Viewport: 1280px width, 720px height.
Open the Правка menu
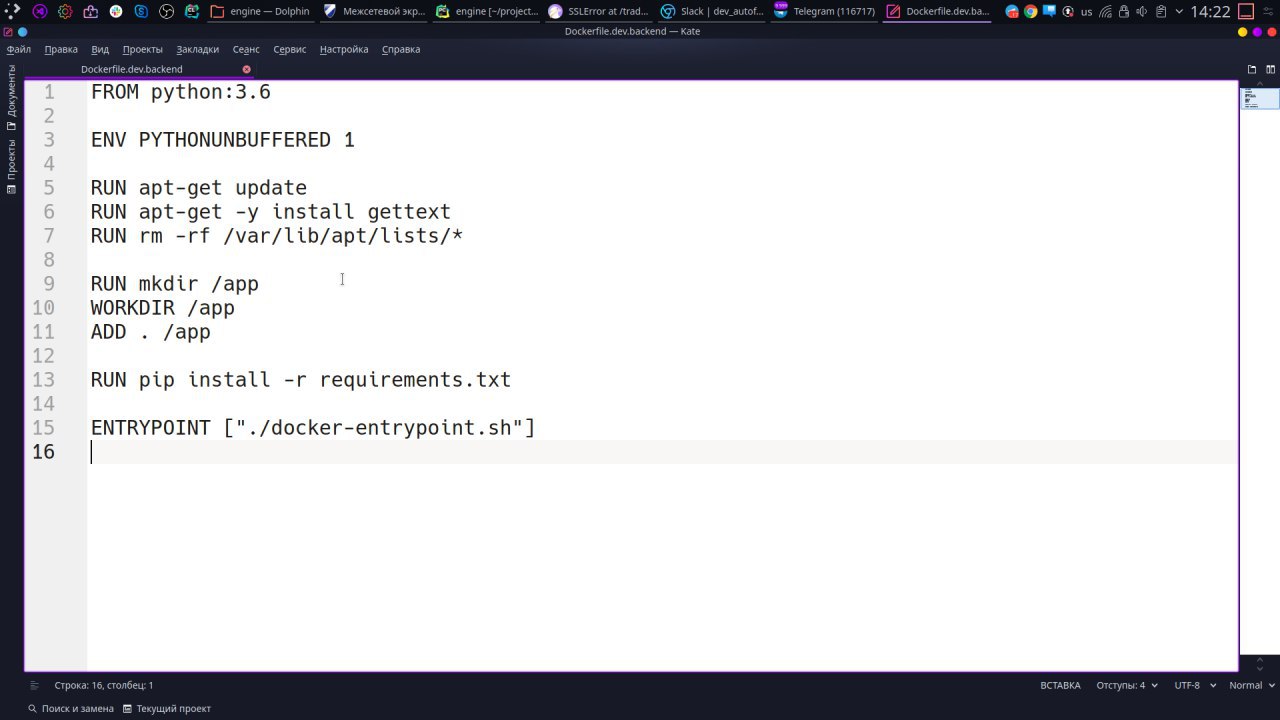pos(61,49)
